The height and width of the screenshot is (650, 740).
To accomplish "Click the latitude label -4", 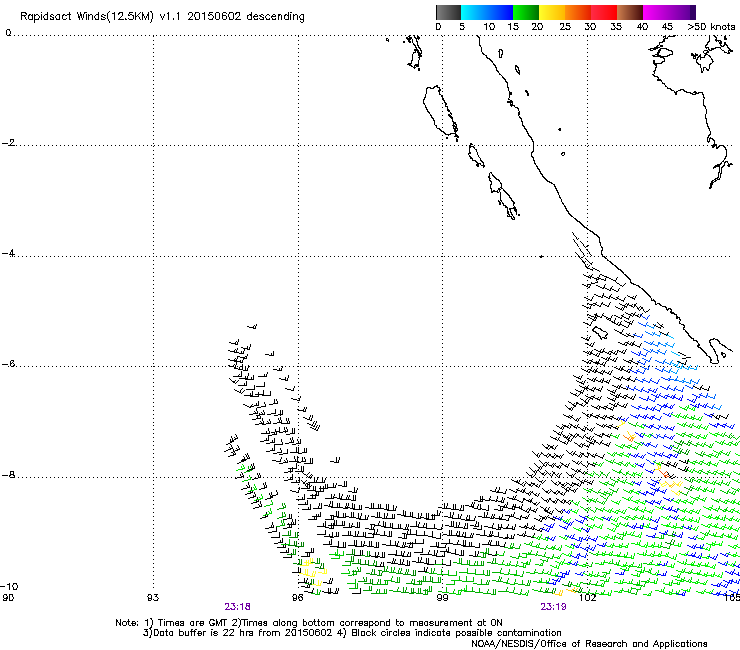I will [9, 253].
